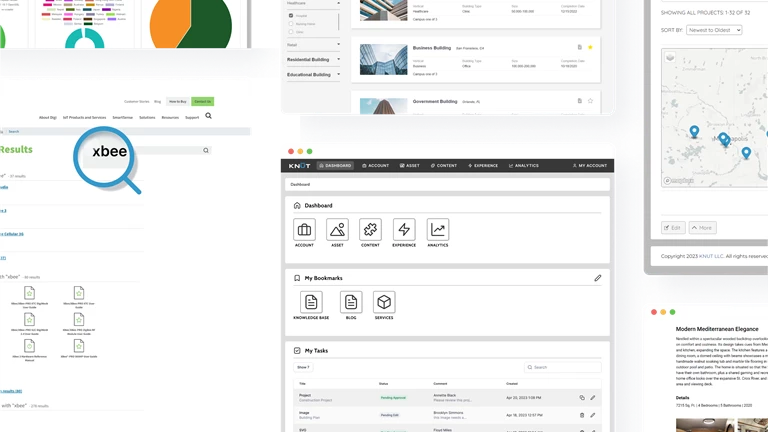
Task: Click the search field magnifier on results page
Action: coord(206,150)
